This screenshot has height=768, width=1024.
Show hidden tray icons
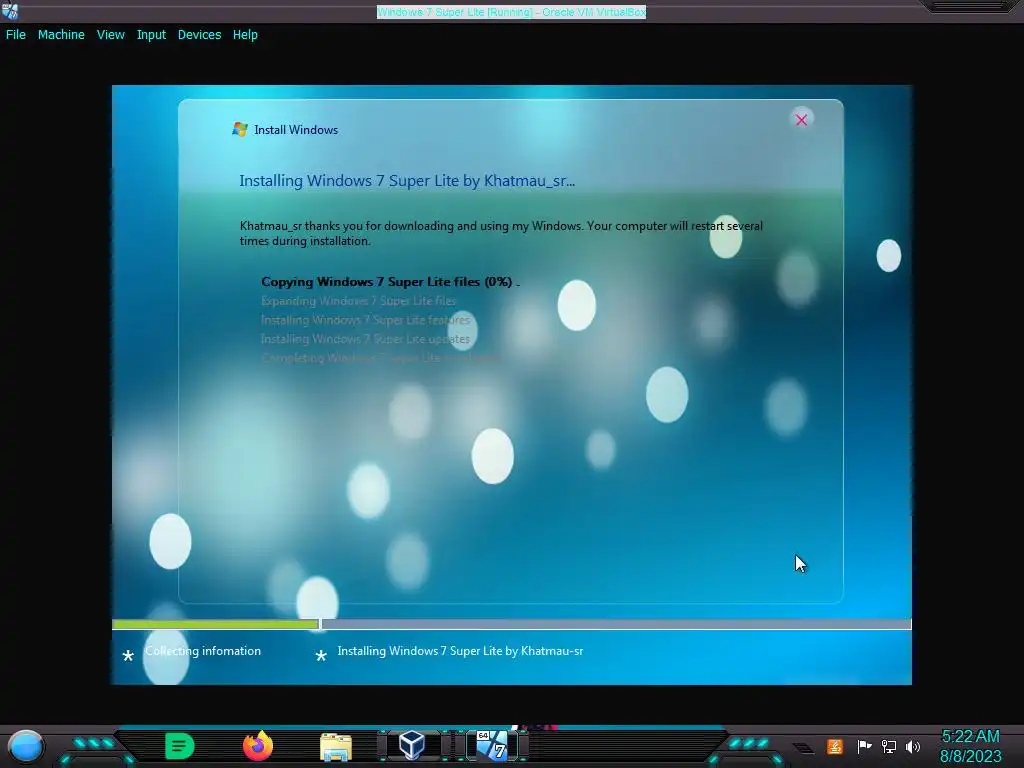804,748
